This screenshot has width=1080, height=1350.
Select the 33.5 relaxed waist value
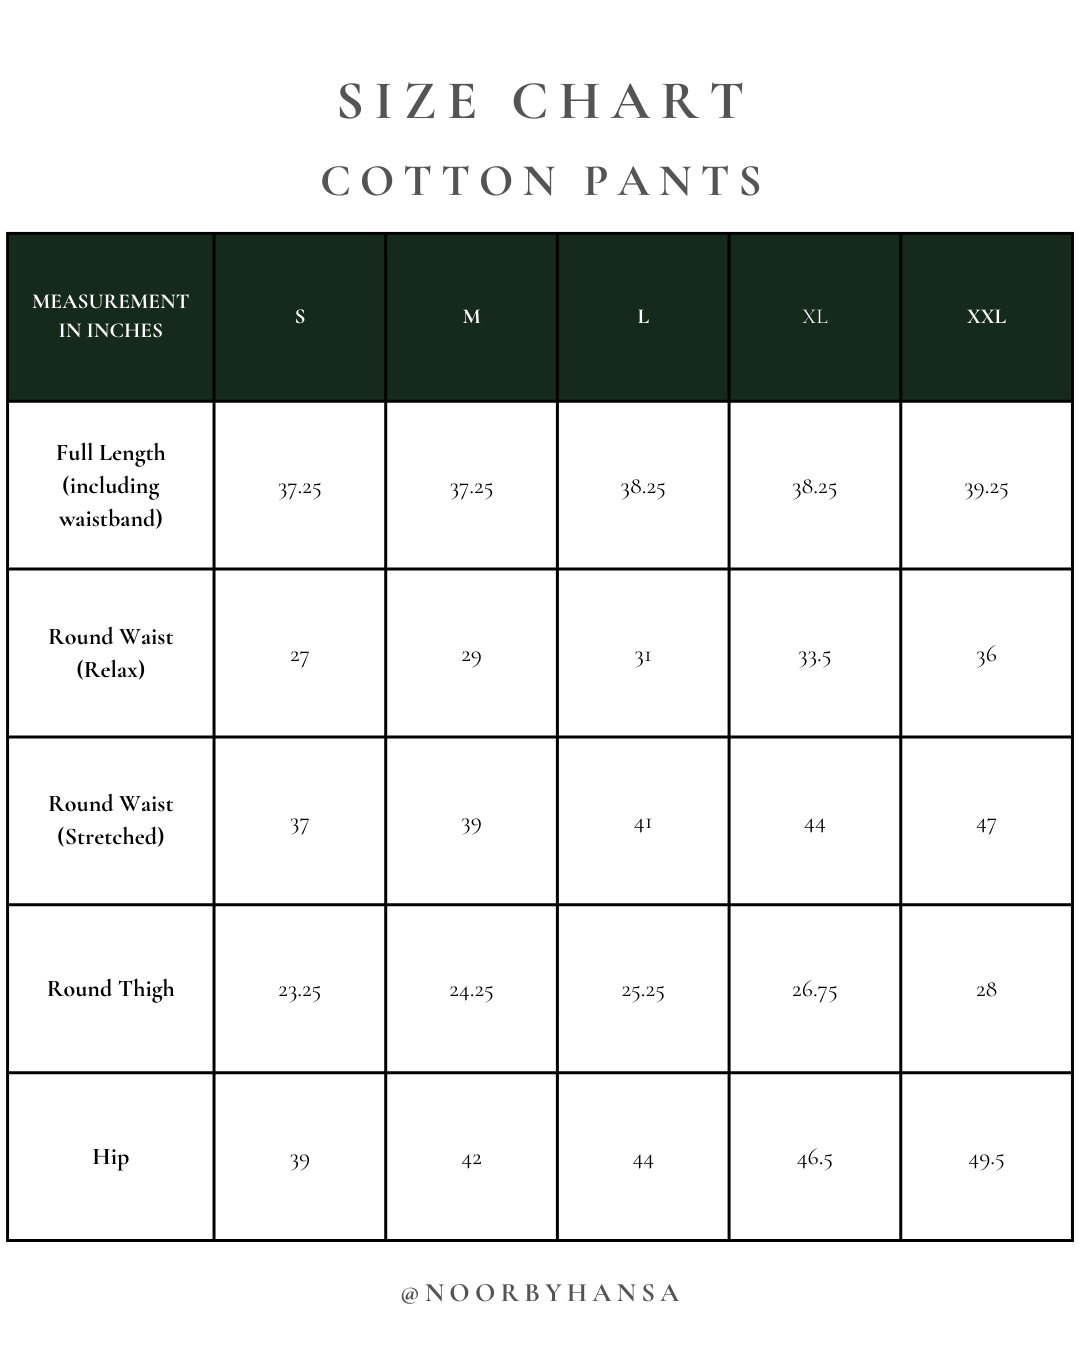(815, 656)
